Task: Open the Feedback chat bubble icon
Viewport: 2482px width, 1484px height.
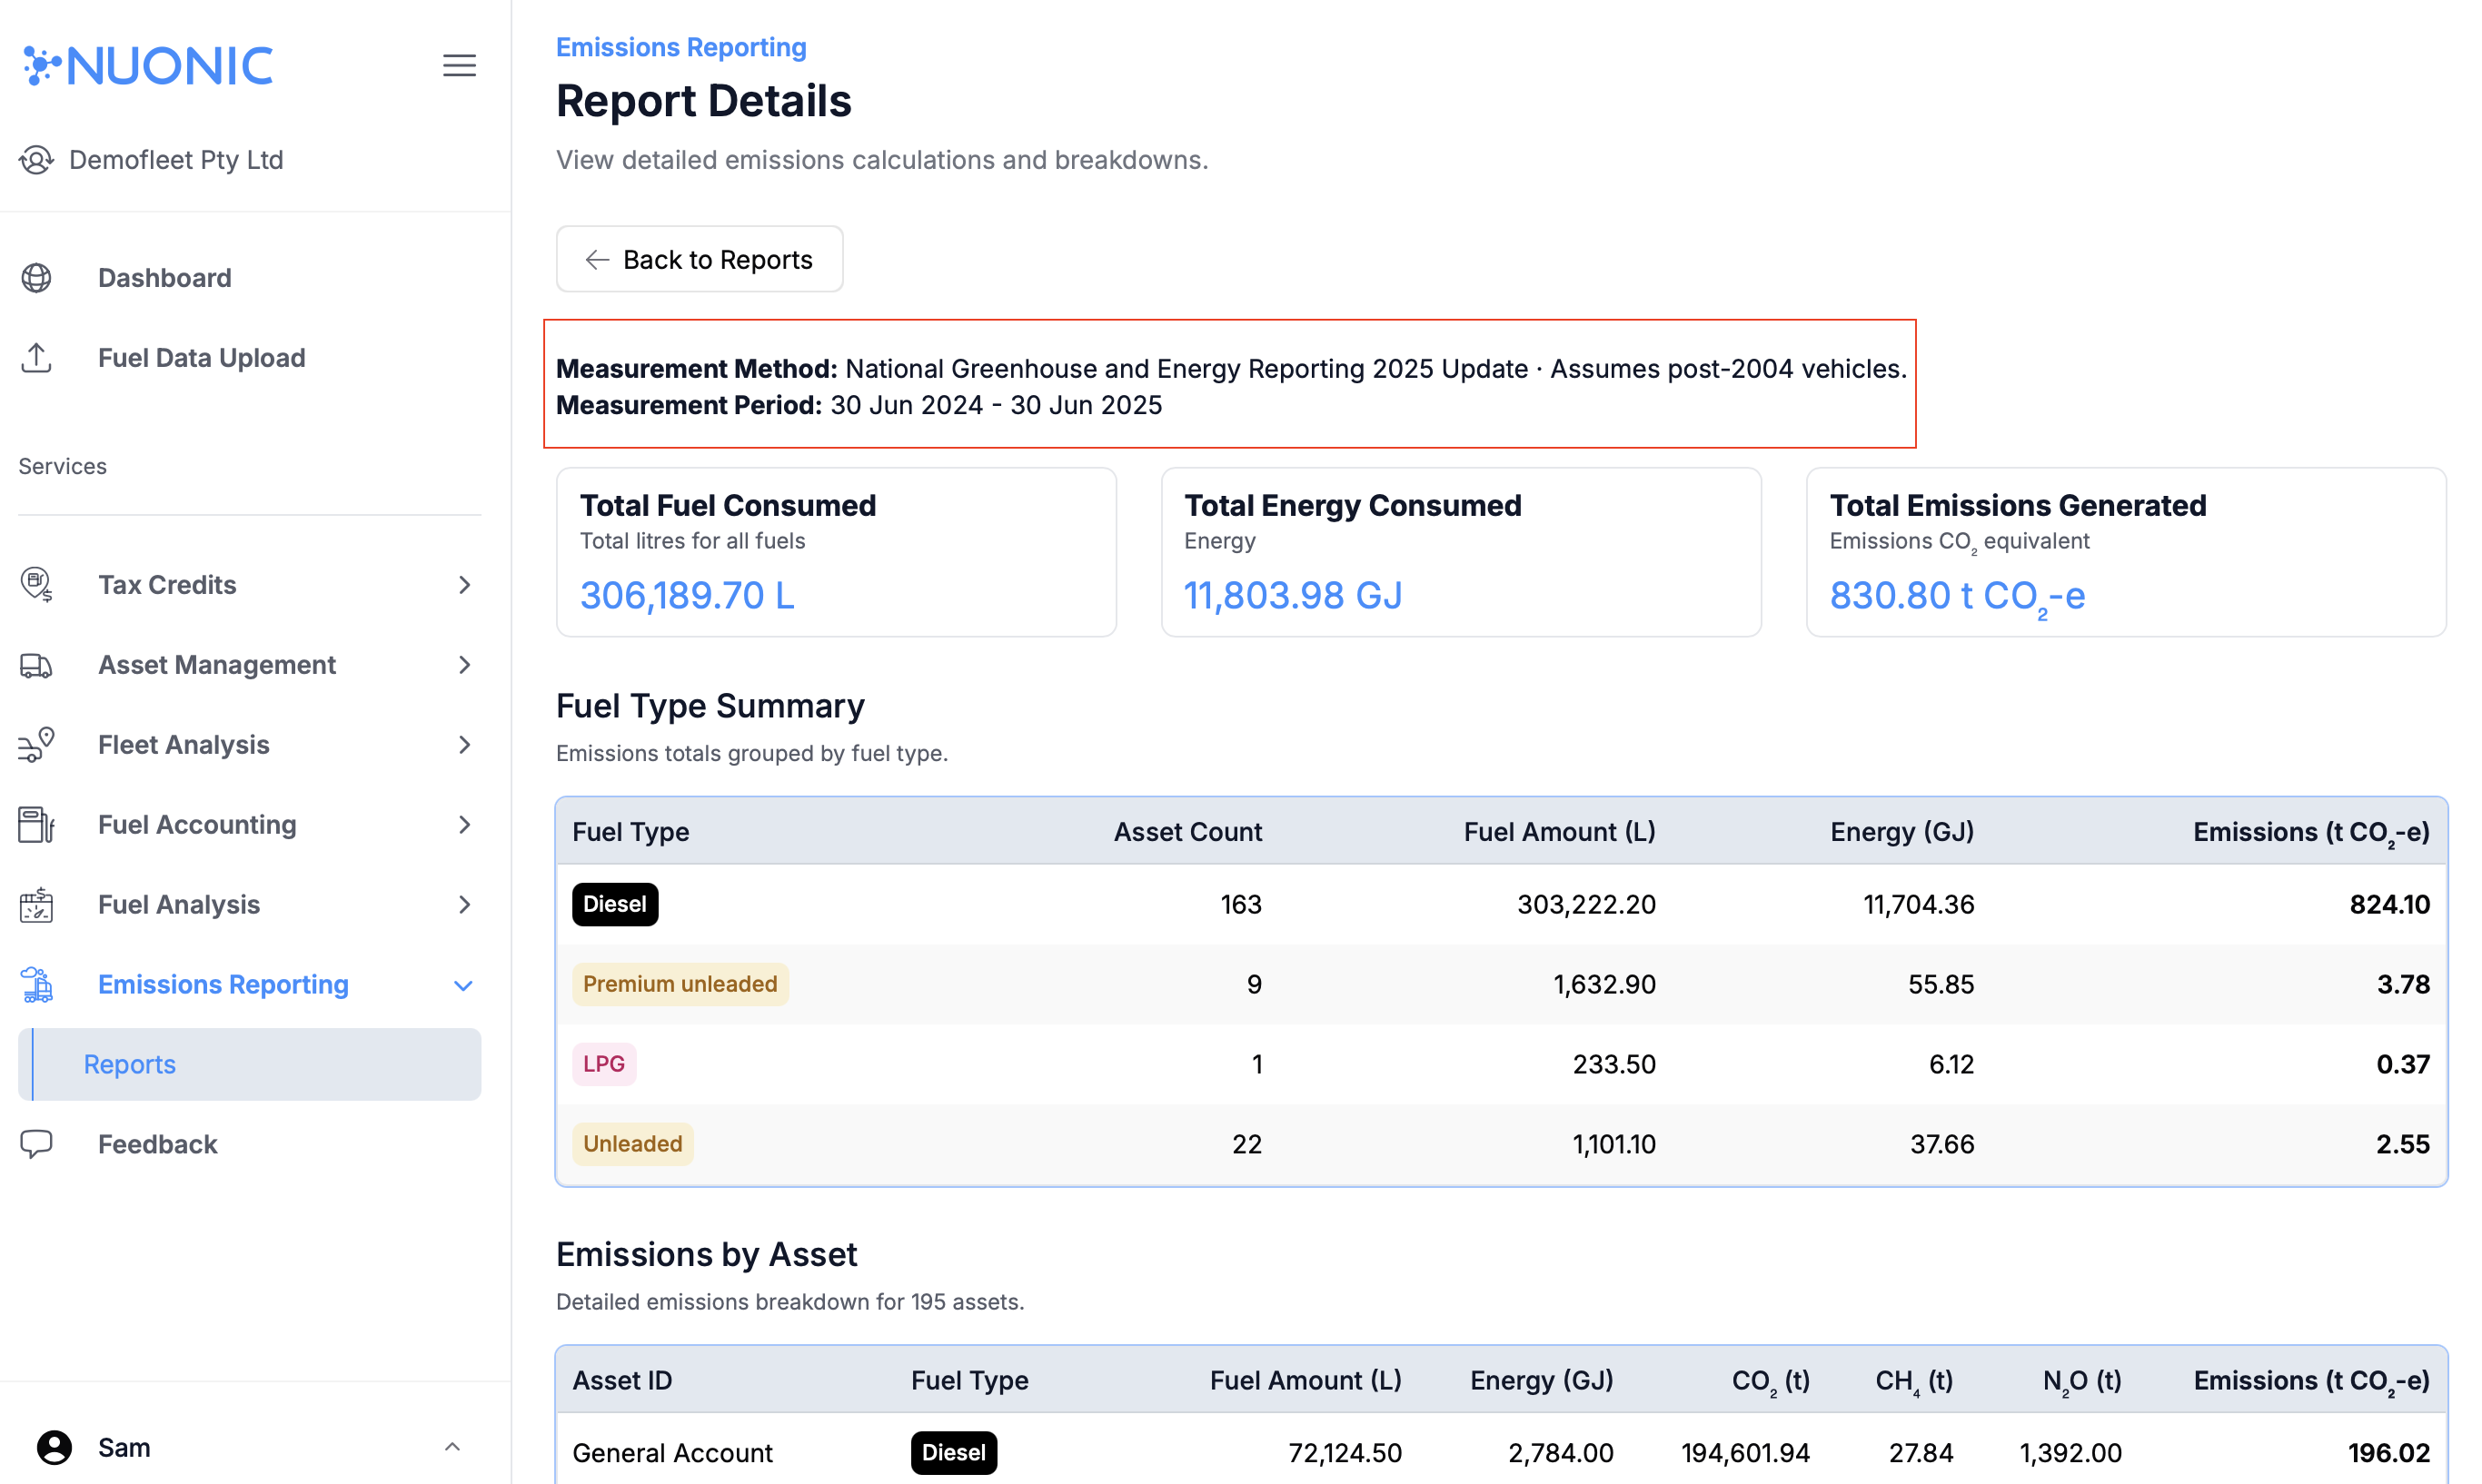Action: [x=37, y=1144]
